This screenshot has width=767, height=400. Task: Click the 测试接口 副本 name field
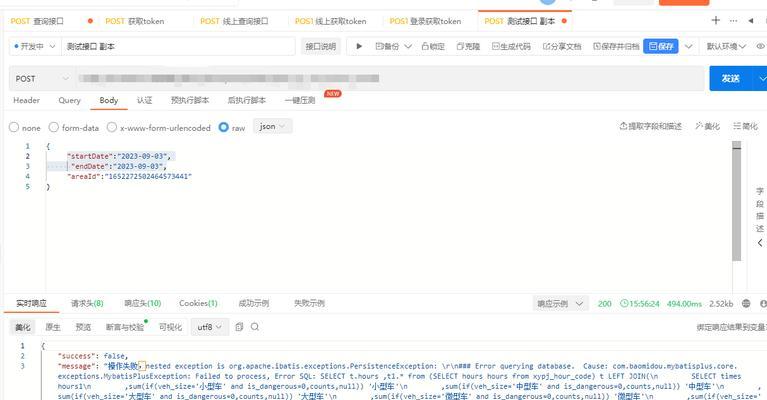click(178, 46)
